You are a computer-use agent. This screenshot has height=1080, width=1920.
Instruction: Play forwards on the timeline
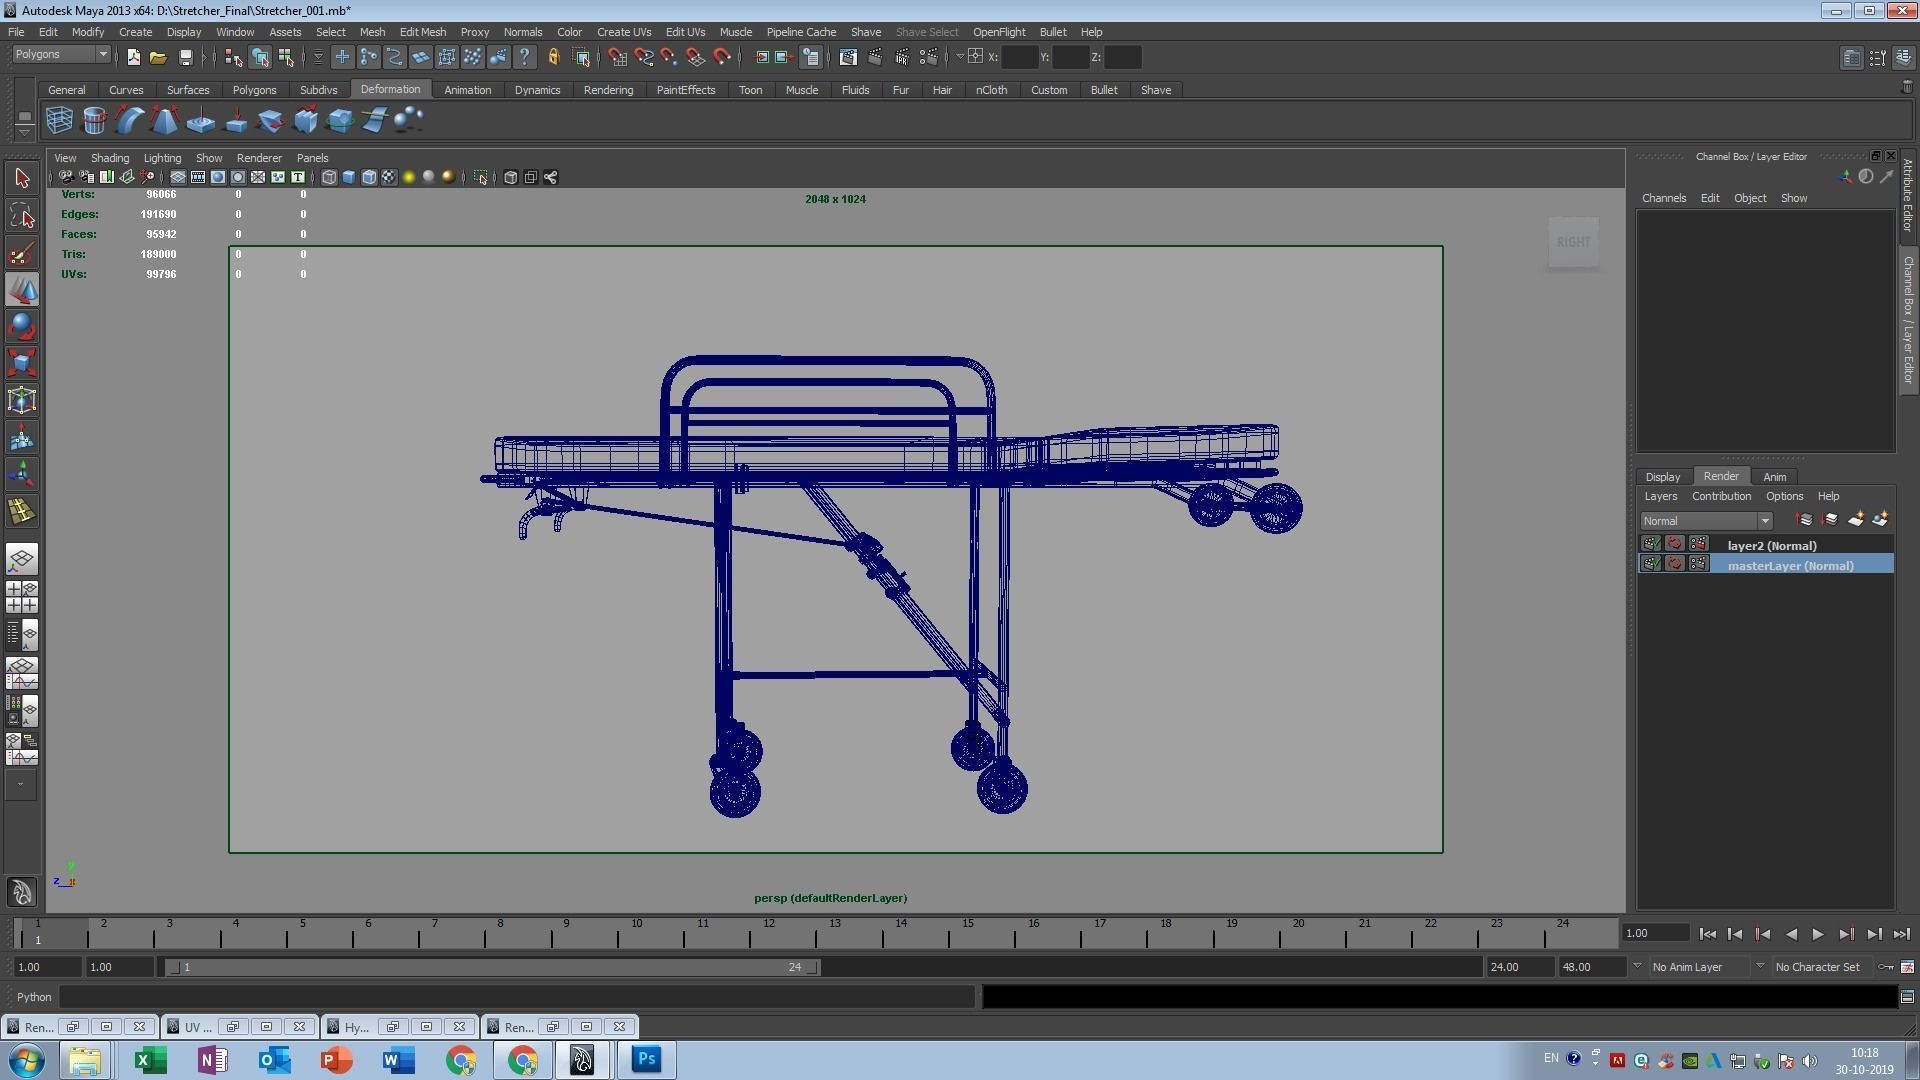pyautogui.click(x=1818, y=934)
